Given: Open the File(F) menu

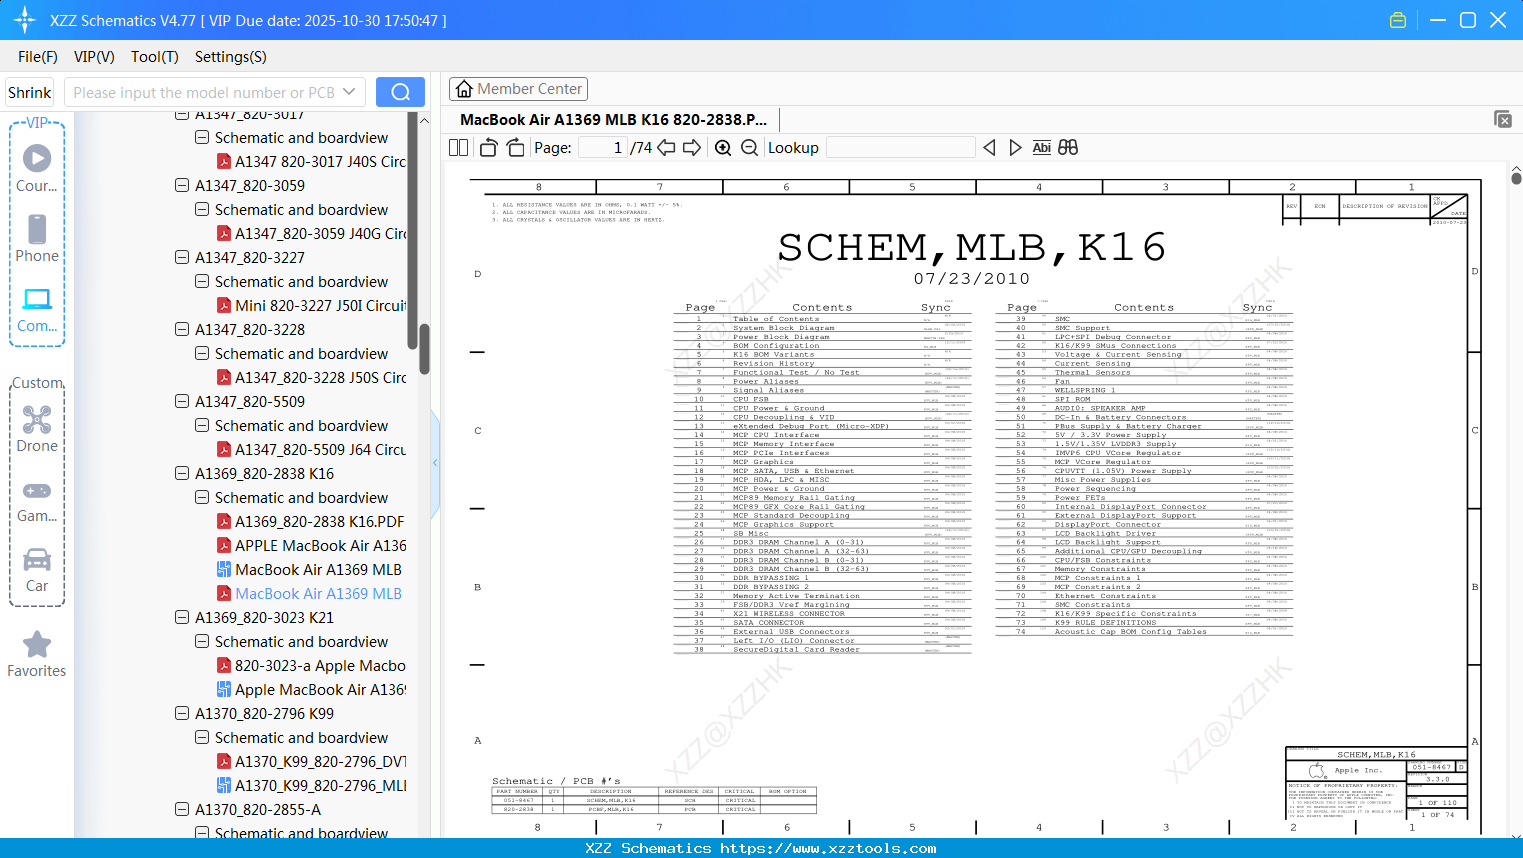Looking at the screenshot, I should 38,57.
